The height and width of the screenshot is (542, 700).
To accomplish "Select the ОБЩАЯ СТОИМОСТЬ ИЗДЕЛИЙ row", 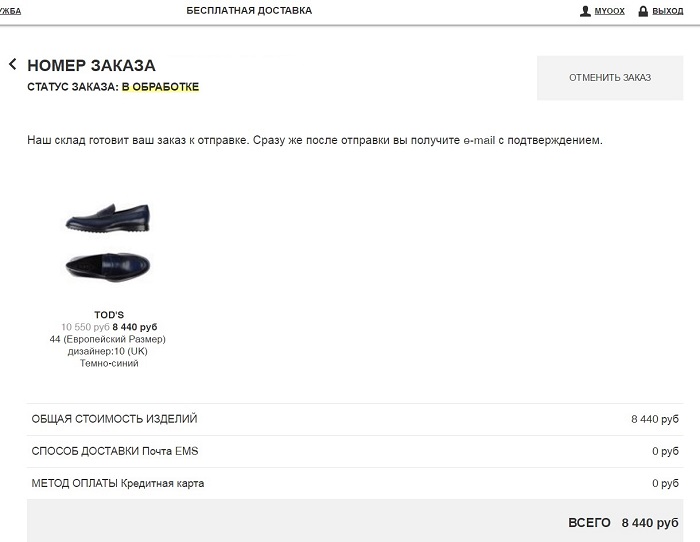I will [x=355, y=419].
